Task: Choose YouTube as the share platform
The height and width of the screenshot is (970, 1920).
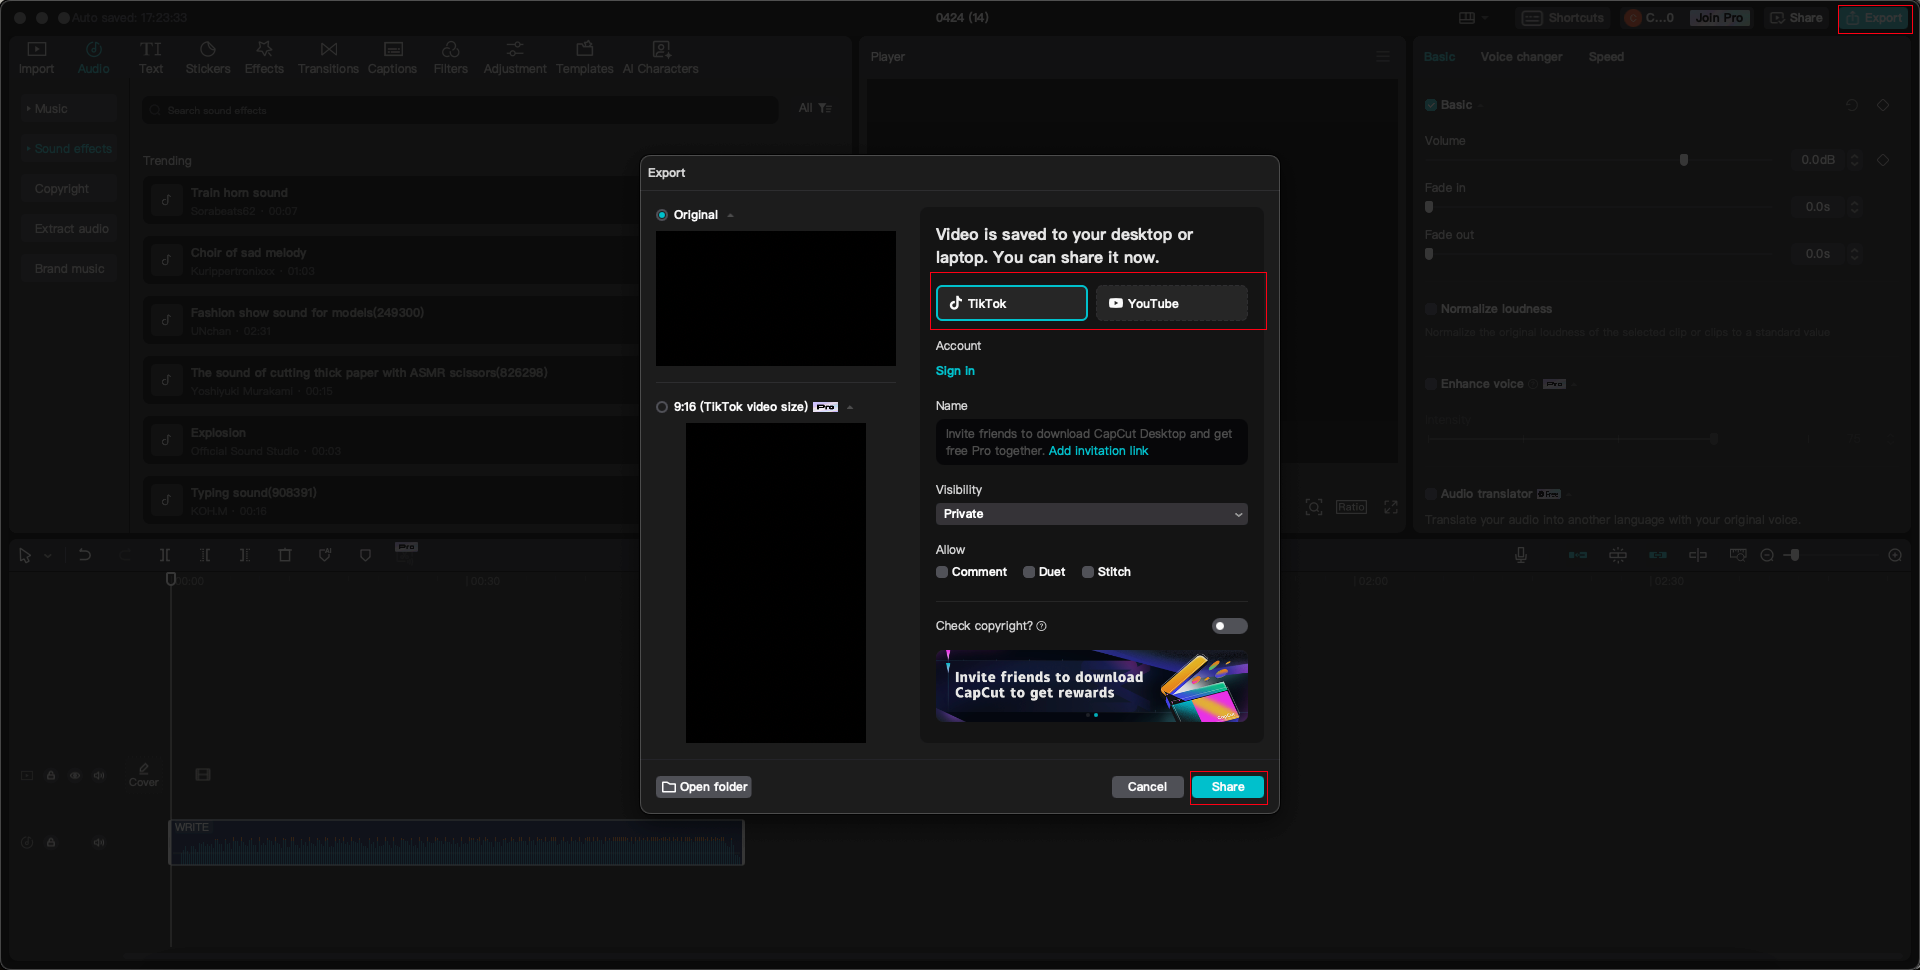Action: point(1171,303)
